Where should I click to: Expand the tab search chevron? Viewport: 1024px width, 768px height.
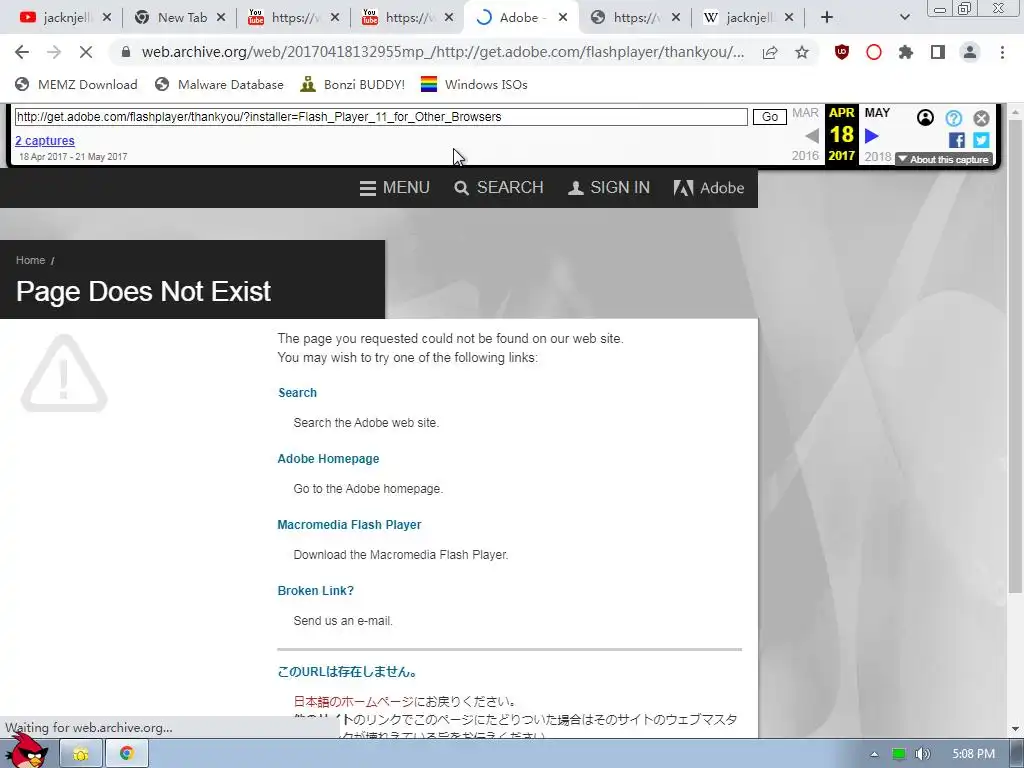point(904,18)
